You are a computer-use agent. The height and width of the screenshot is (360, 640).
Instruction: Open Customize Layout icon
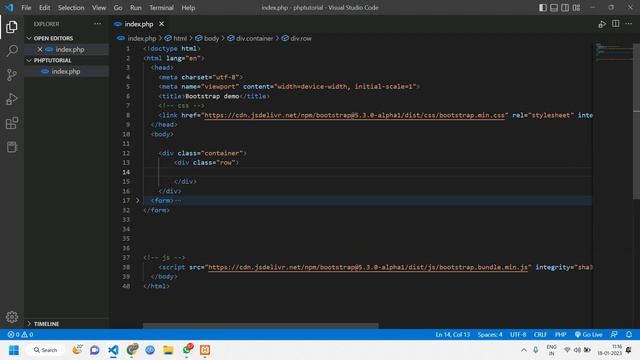pyautogui.click(x=576, y=8)
